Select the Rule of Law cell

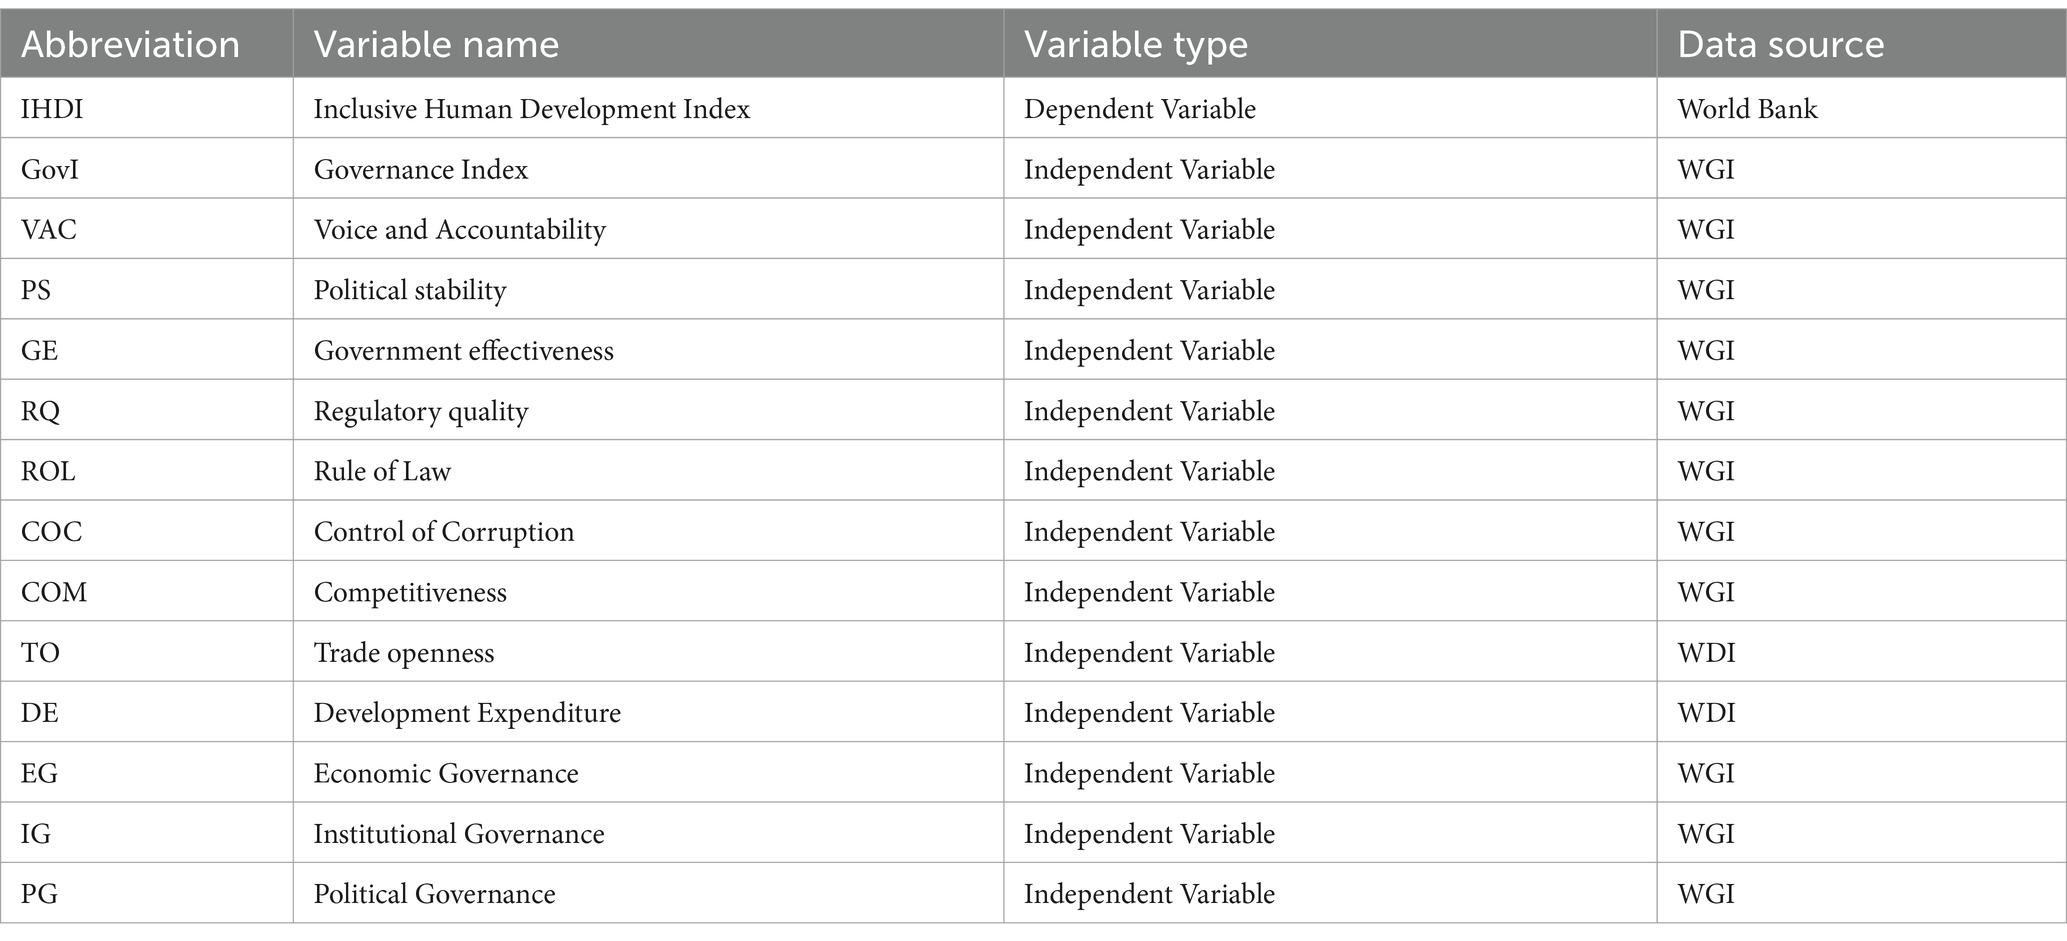[648, 471]
